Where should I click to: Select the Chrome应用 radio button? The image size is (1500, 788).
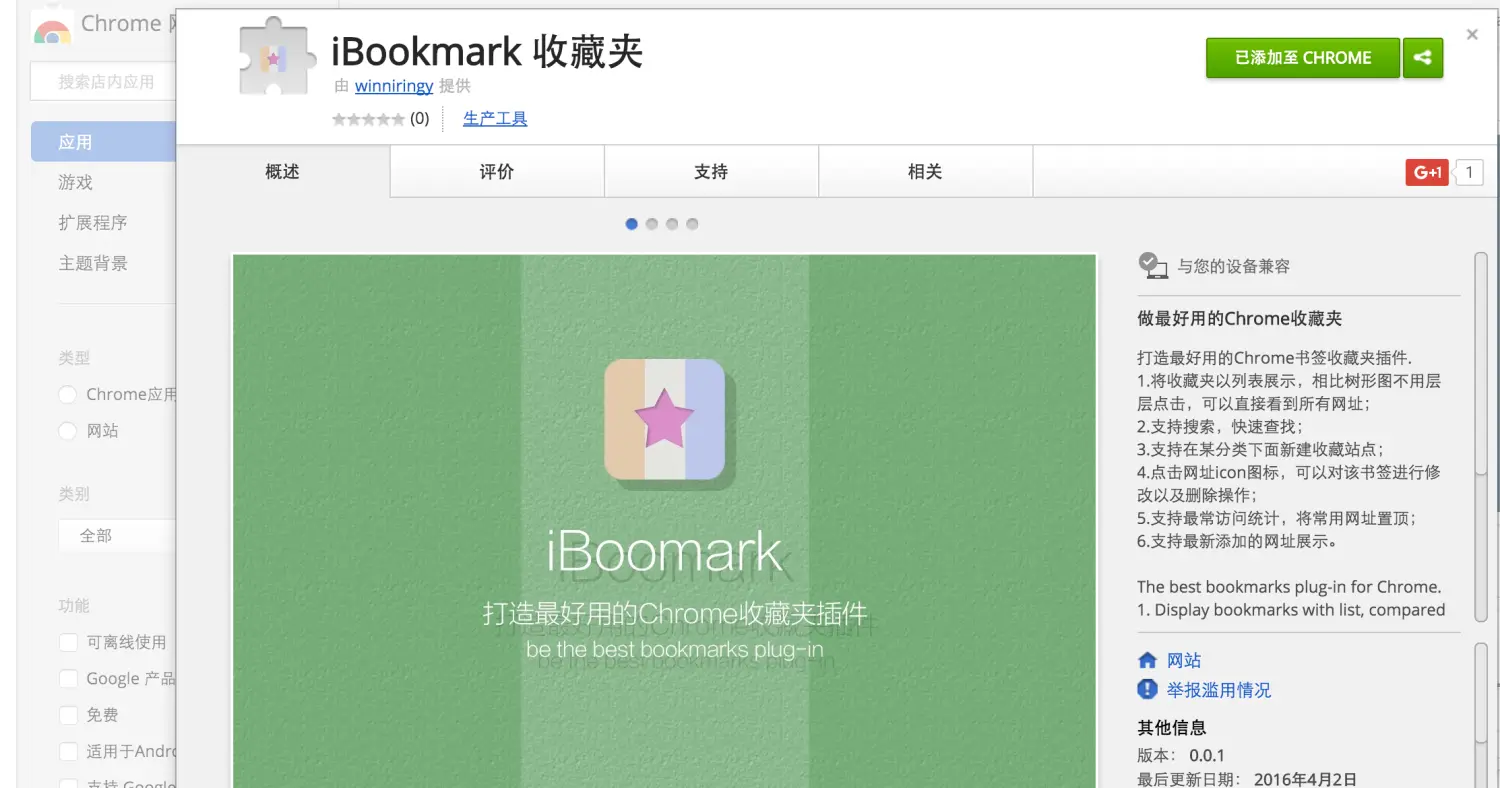(68, 394)
